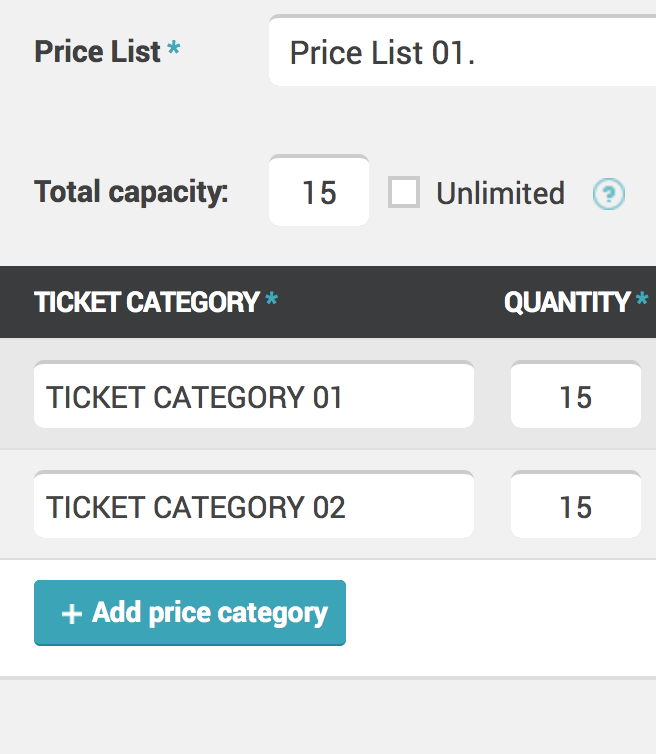Click the asterisk next to TICKET CATEGORY header
Viewport: 656px width, 754px height.
pos(272,298)
